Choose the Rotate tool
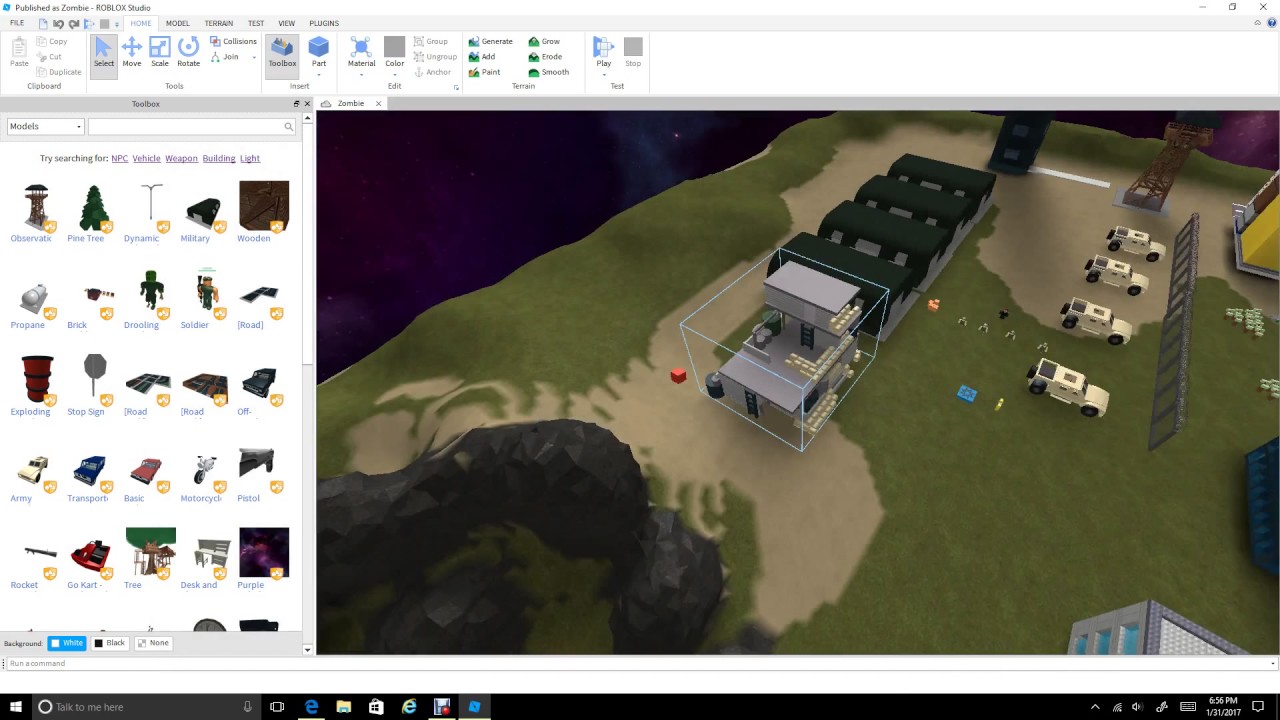 (x=188, y=52)
